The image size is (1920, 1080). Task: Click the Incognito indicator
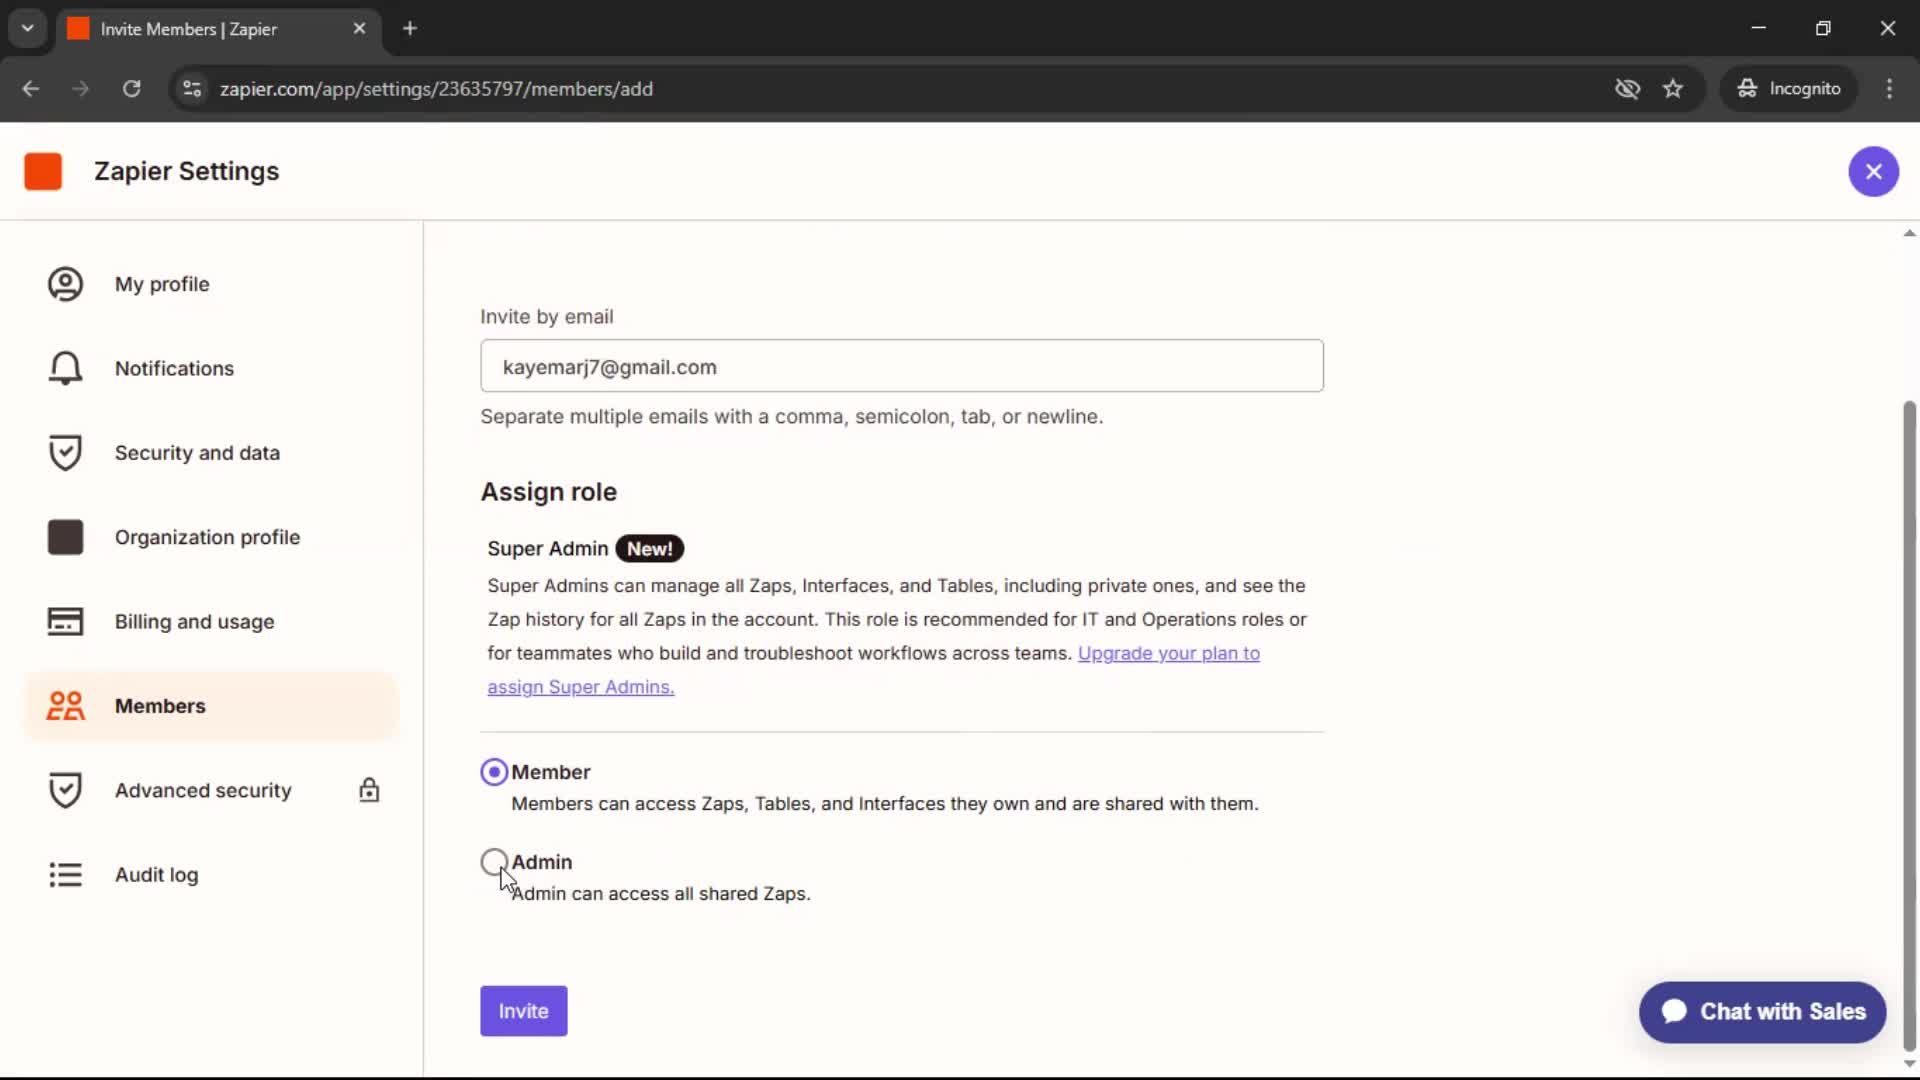[1789, 89]
